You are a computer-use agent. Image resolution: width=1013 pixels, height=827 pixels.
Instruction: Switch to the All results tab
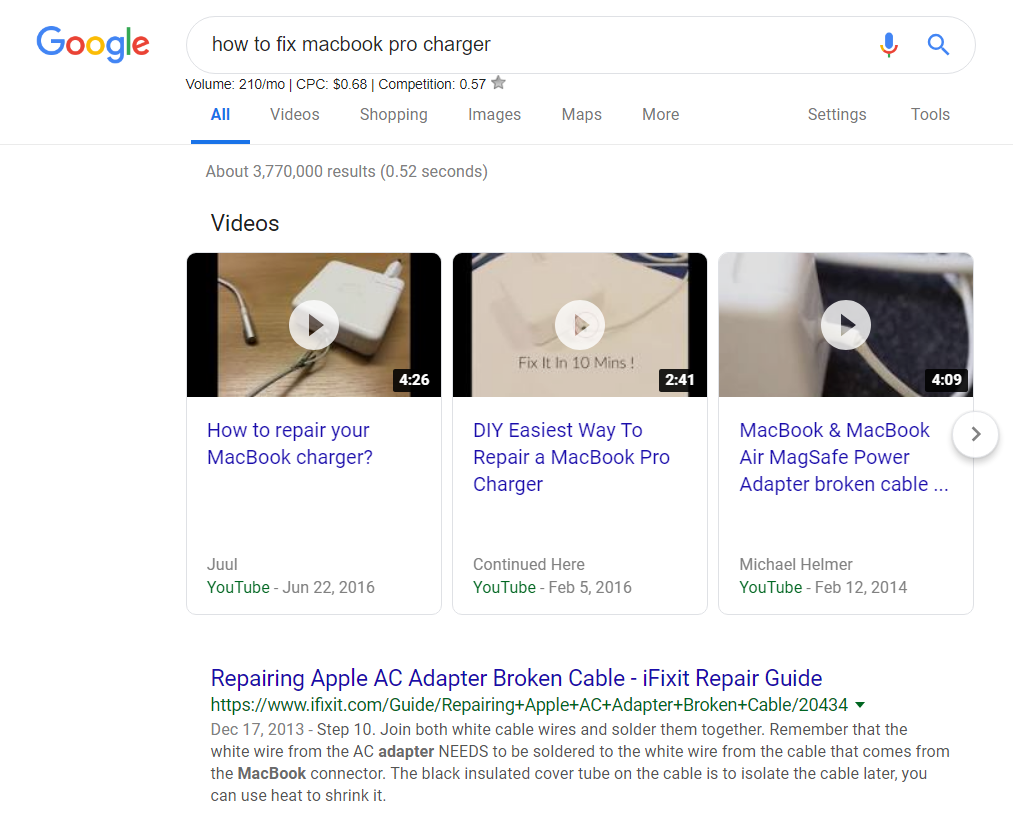tap(220, 114)
